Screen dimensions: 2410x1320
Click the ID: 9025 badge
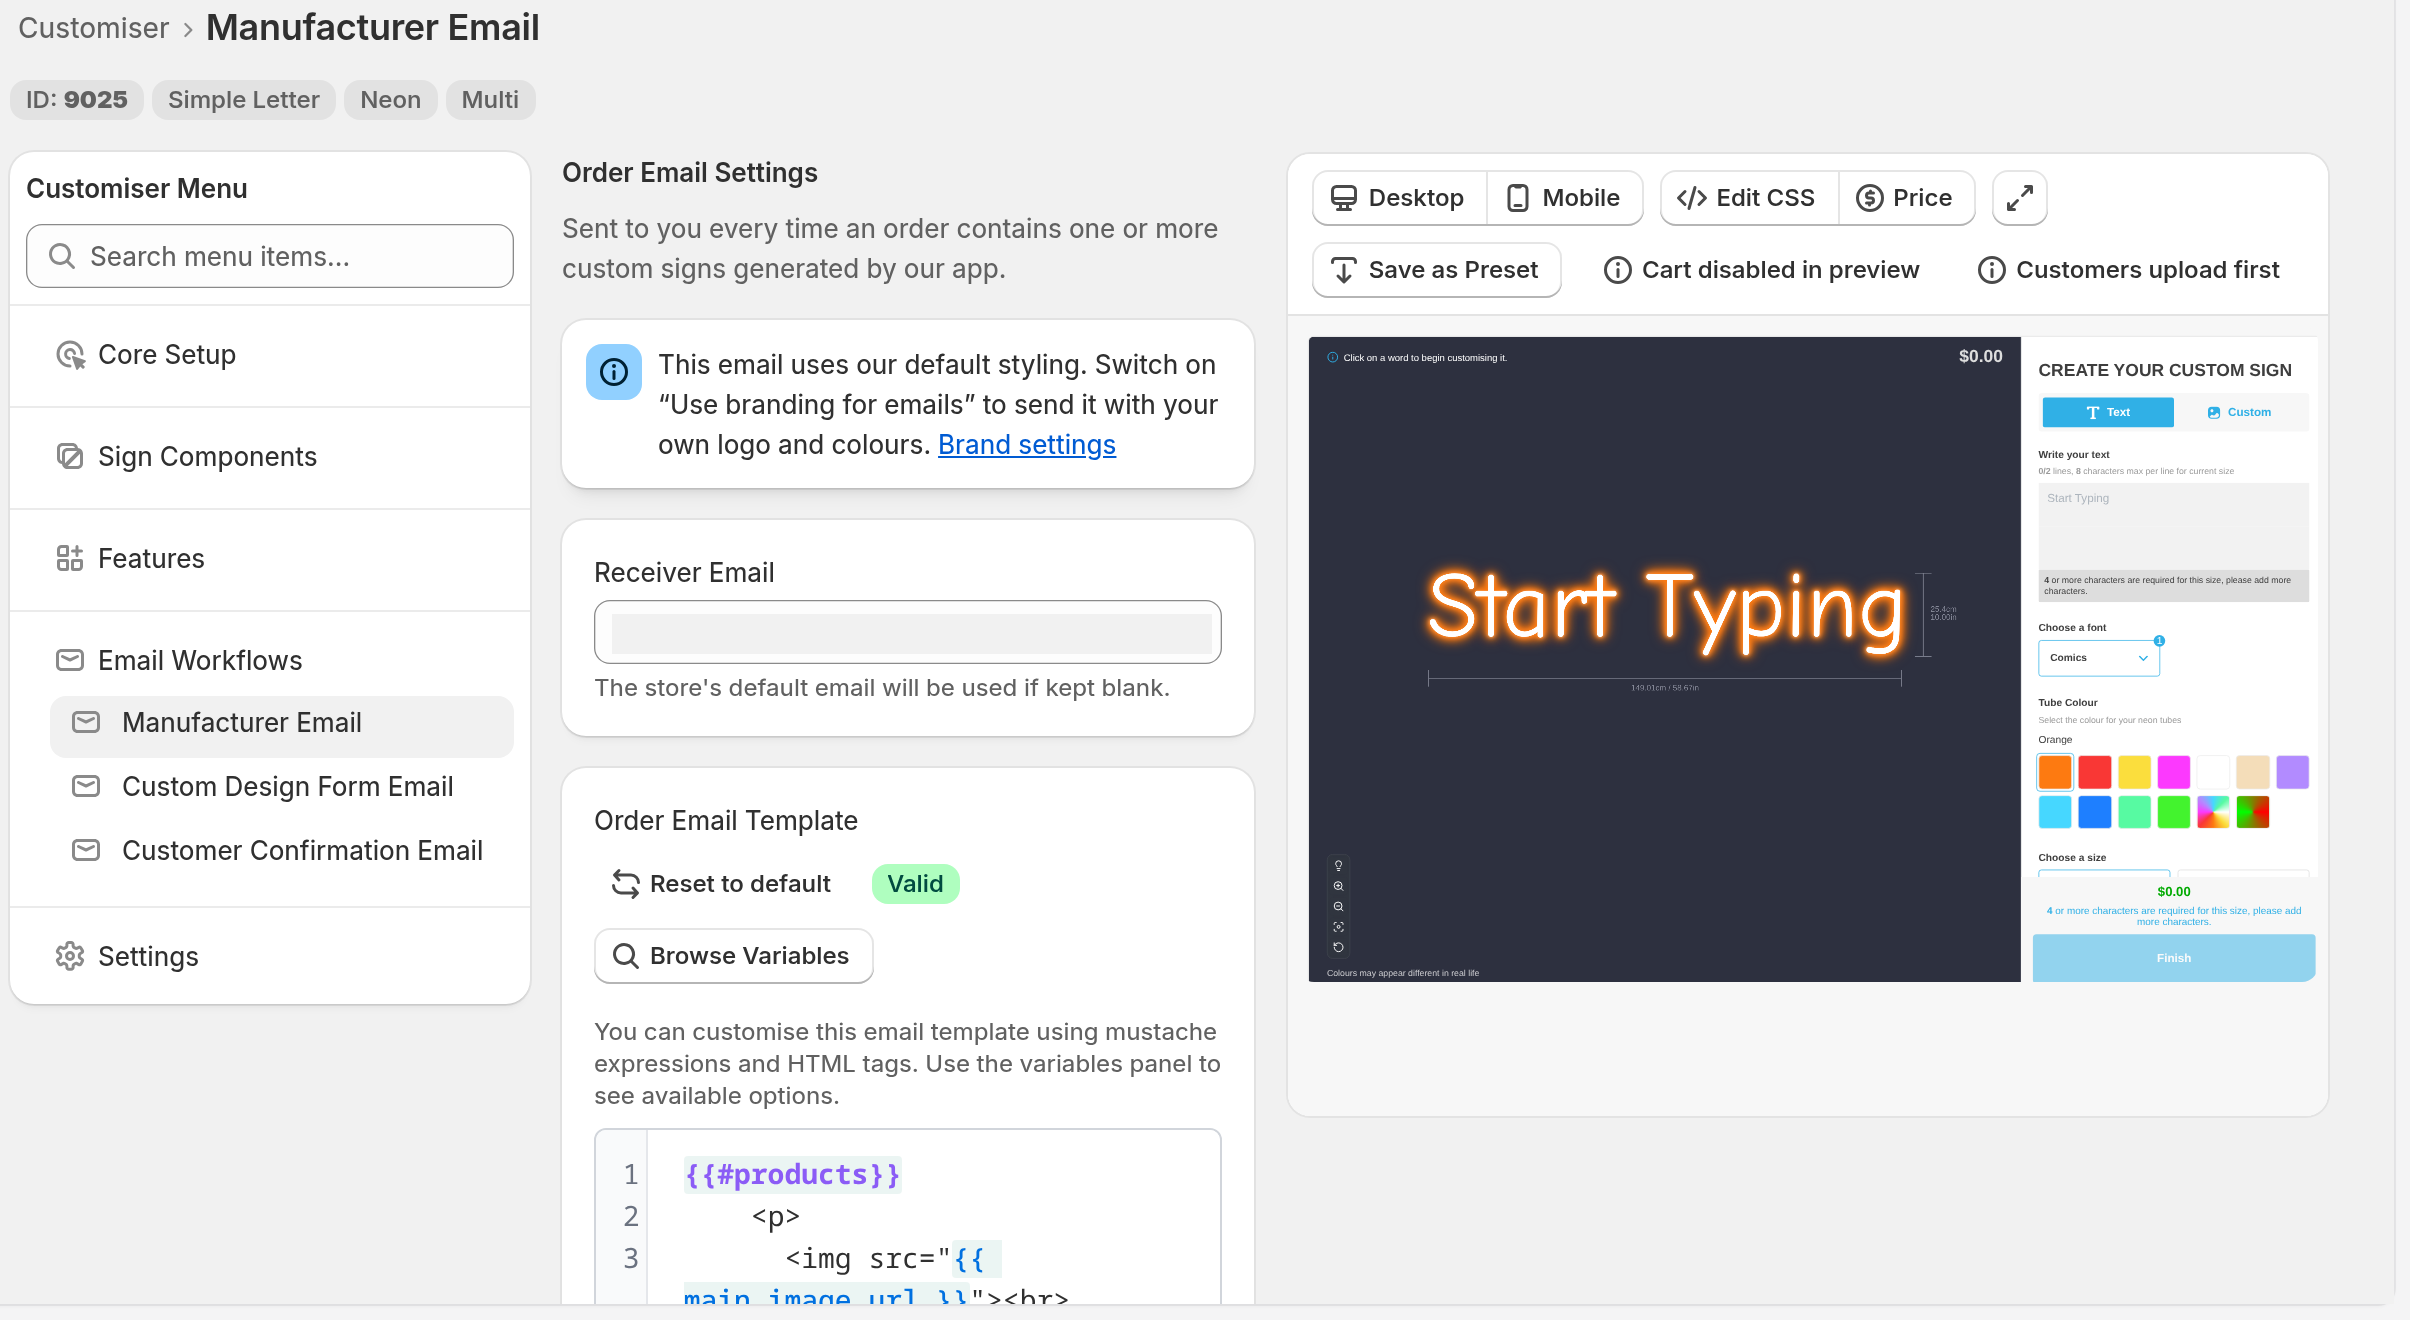pos(77,101)
